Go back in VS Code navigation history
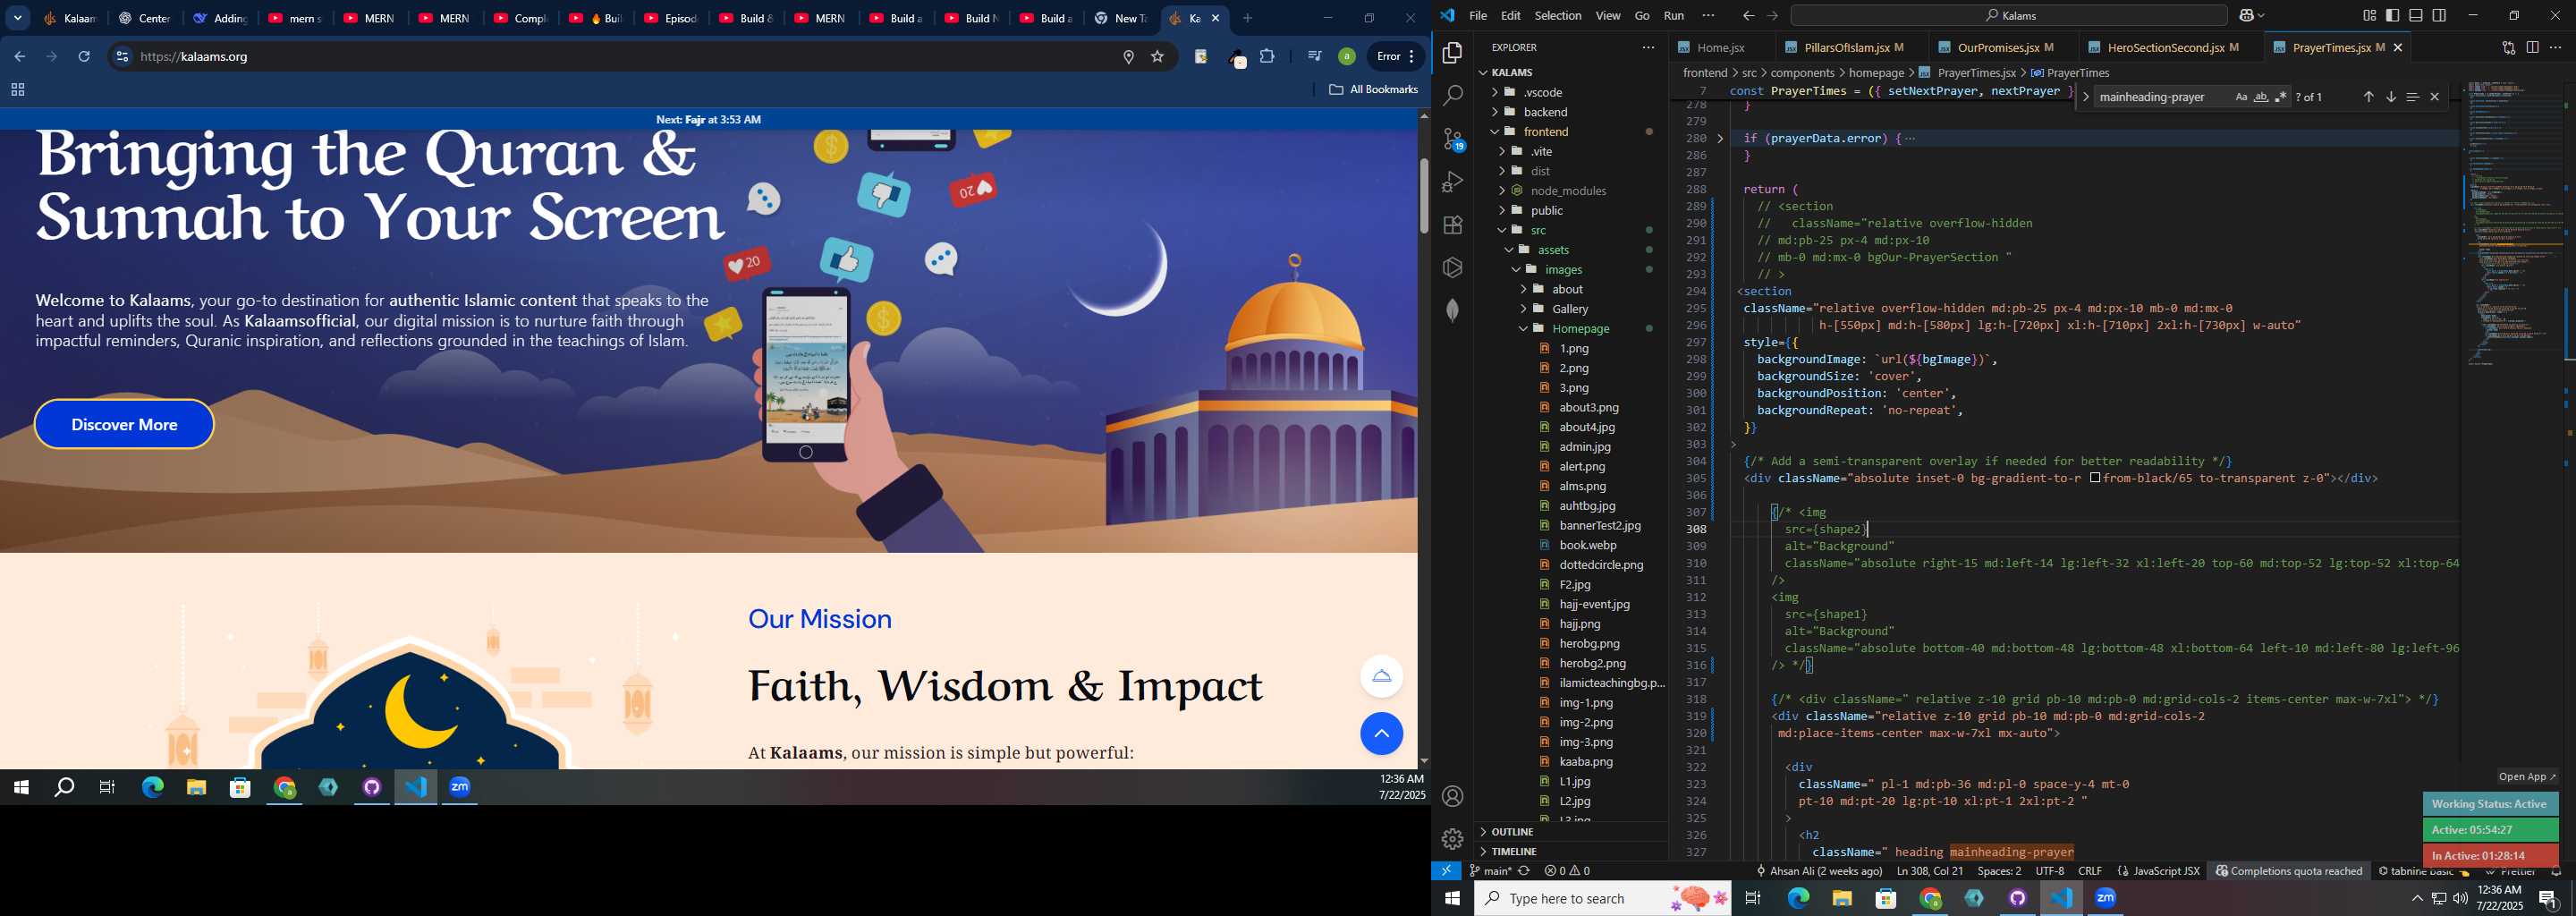Image resolution: width=2576 pixels, height=916 pixels. pos(1748,16)
